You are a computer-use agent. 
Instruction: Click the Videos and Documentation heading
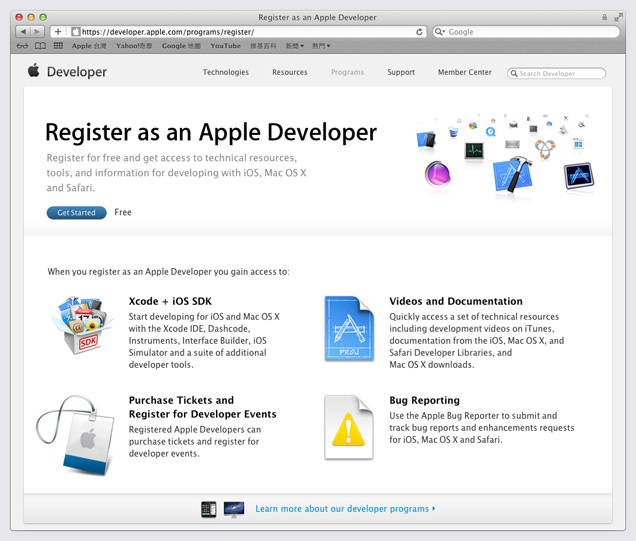456,301
